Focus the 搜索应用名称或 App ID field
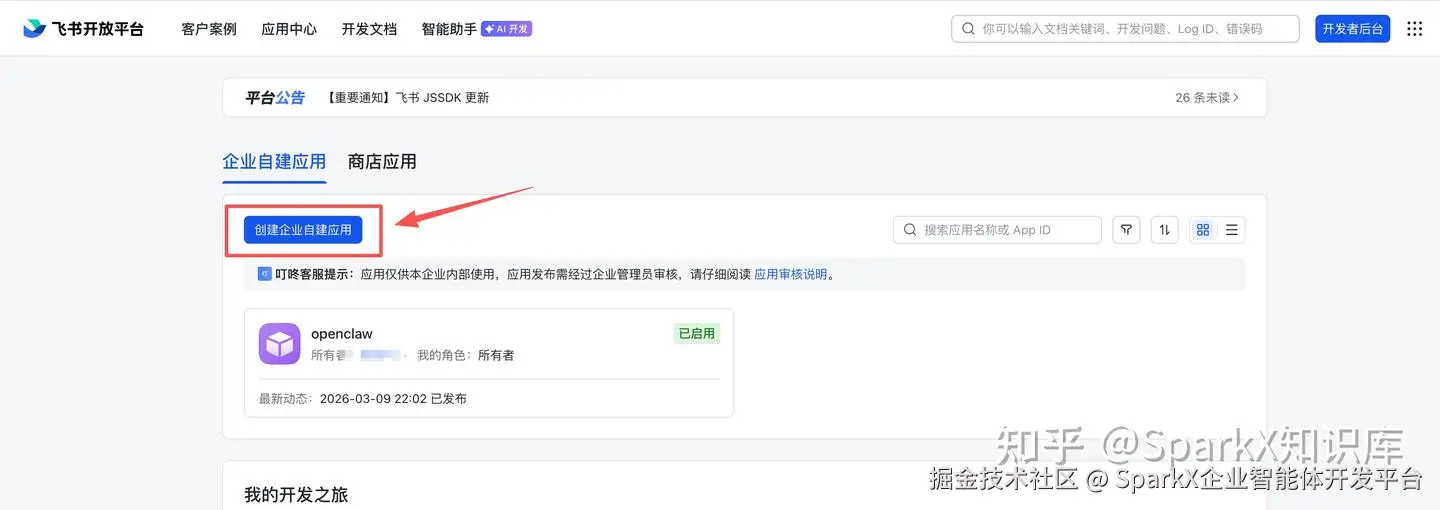Image resolution: width=1440 pixels, height=510 pixels. [997, 230]
